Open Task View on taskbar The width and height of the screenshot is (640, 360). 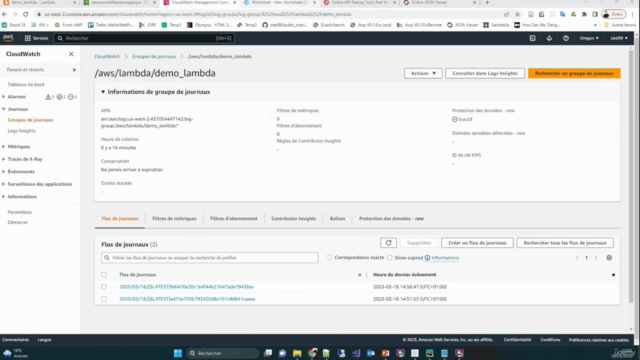[268, 353]
